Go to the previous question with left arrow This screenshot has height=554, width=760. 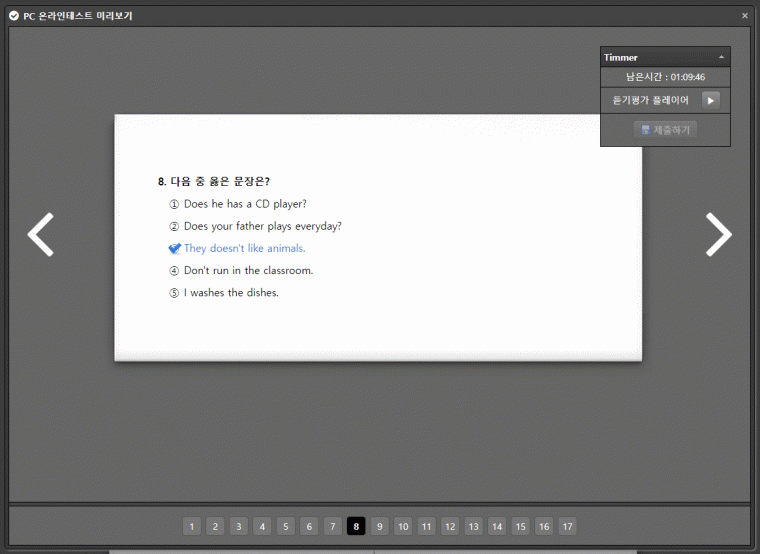[x=40, y=235]
